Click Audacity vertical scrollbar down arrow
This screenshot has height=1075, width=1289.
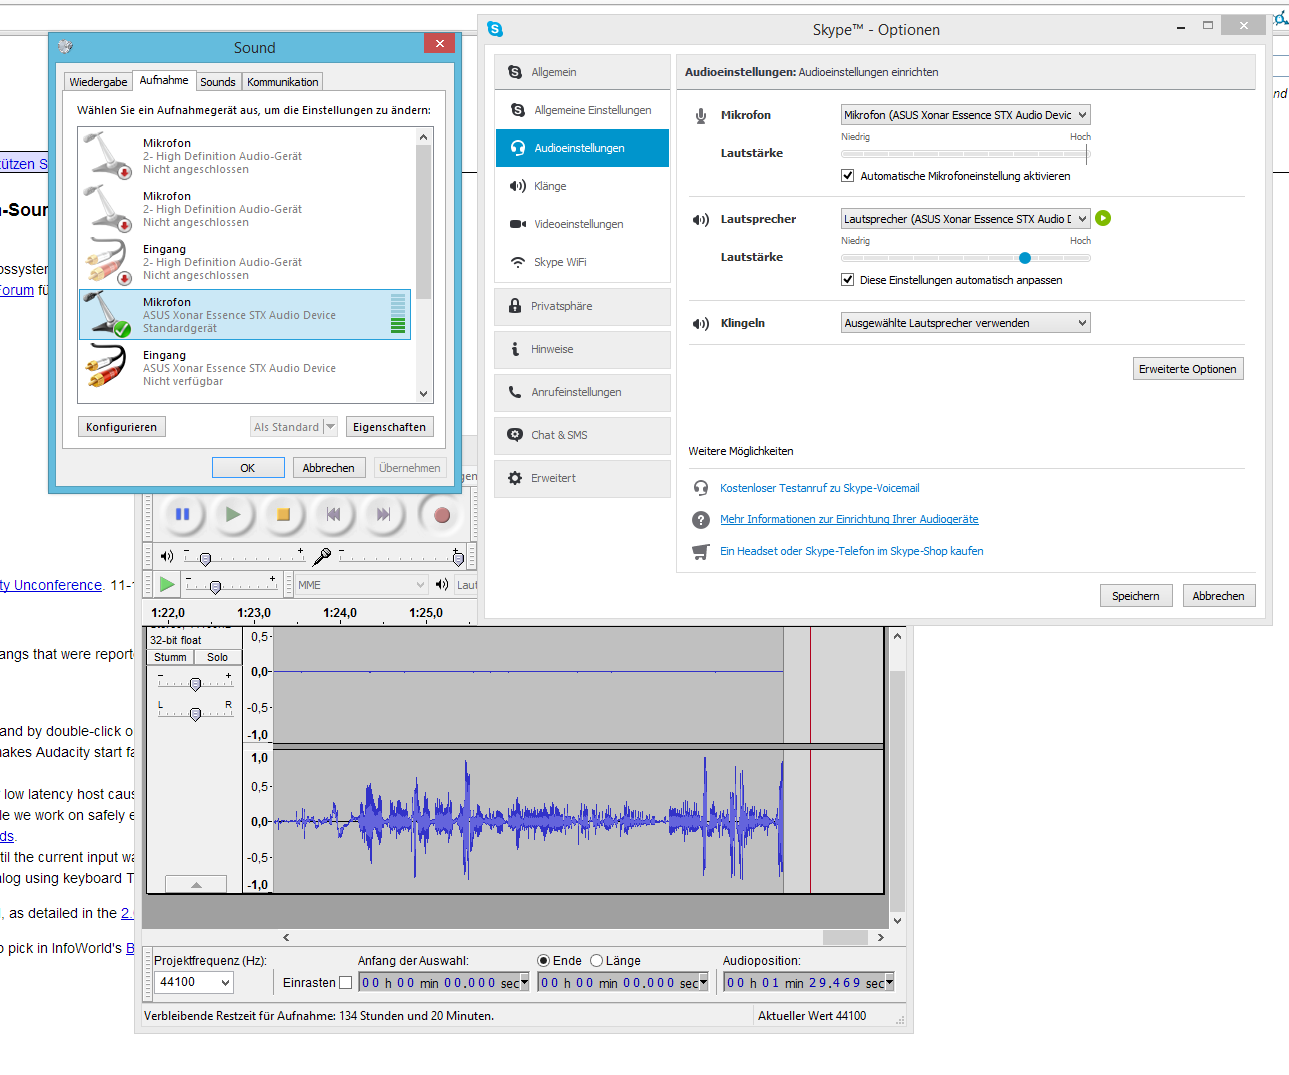(x=897, y=920)
